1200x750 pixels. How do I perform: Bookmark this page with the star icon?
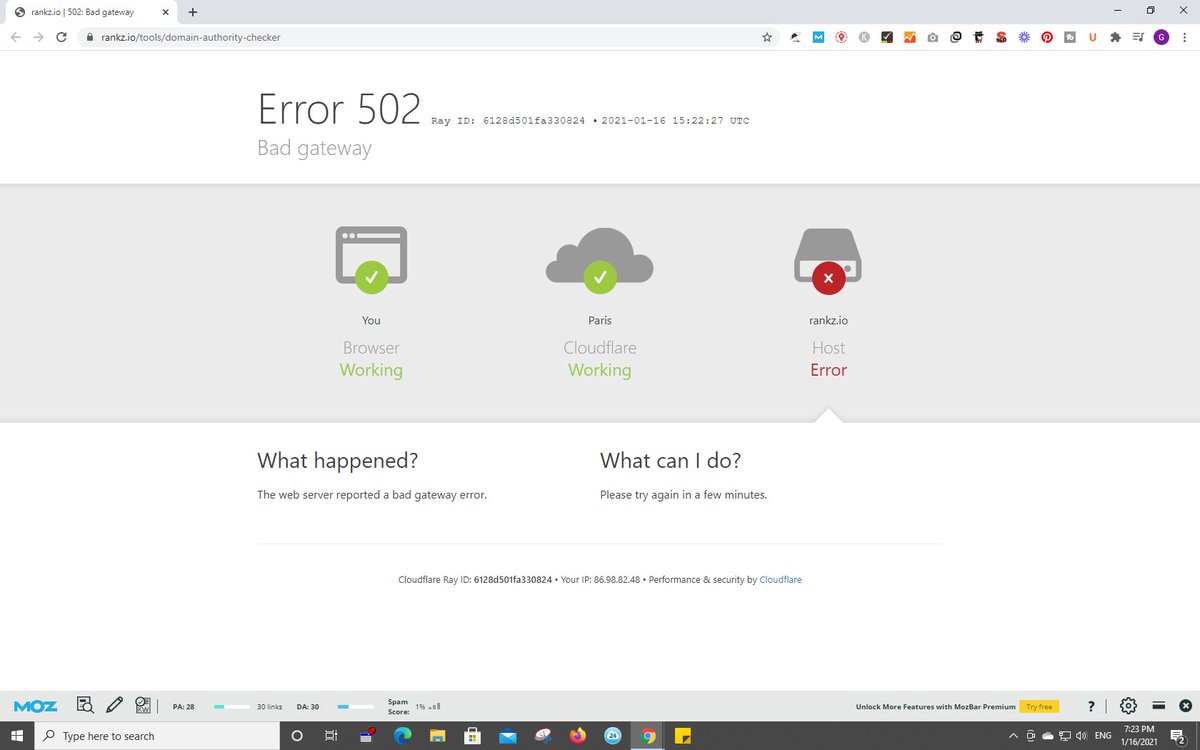click(767, 37)
